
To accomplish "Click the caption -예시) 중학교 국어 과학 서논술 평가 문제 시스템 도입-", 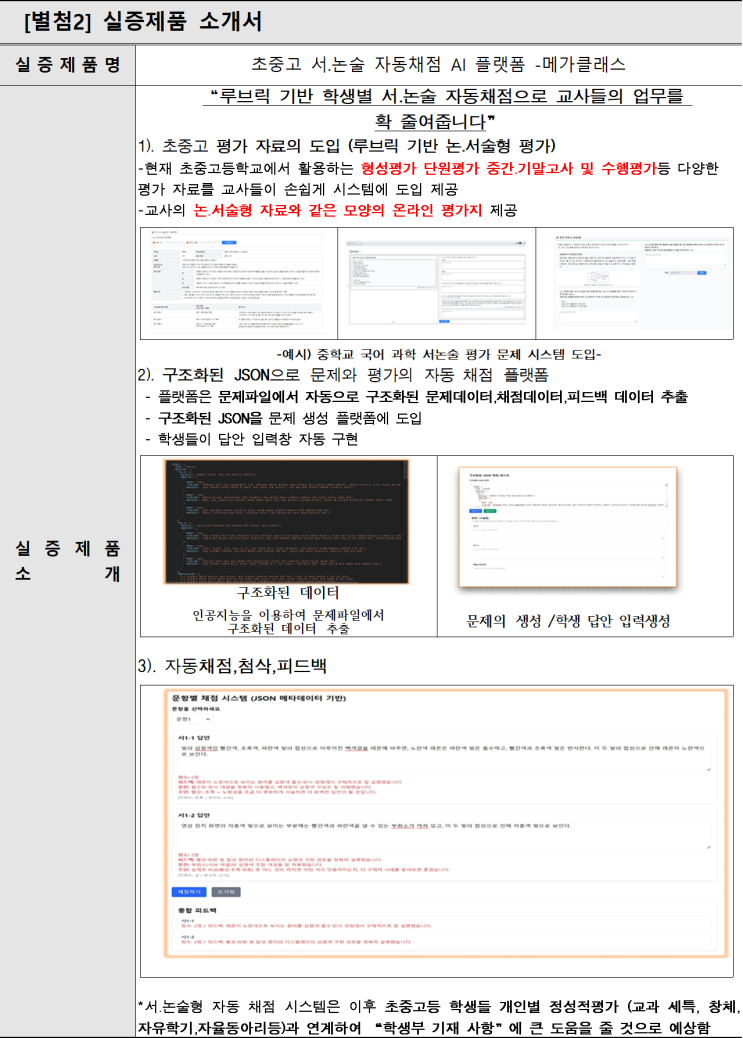I will tap(438, 354).
